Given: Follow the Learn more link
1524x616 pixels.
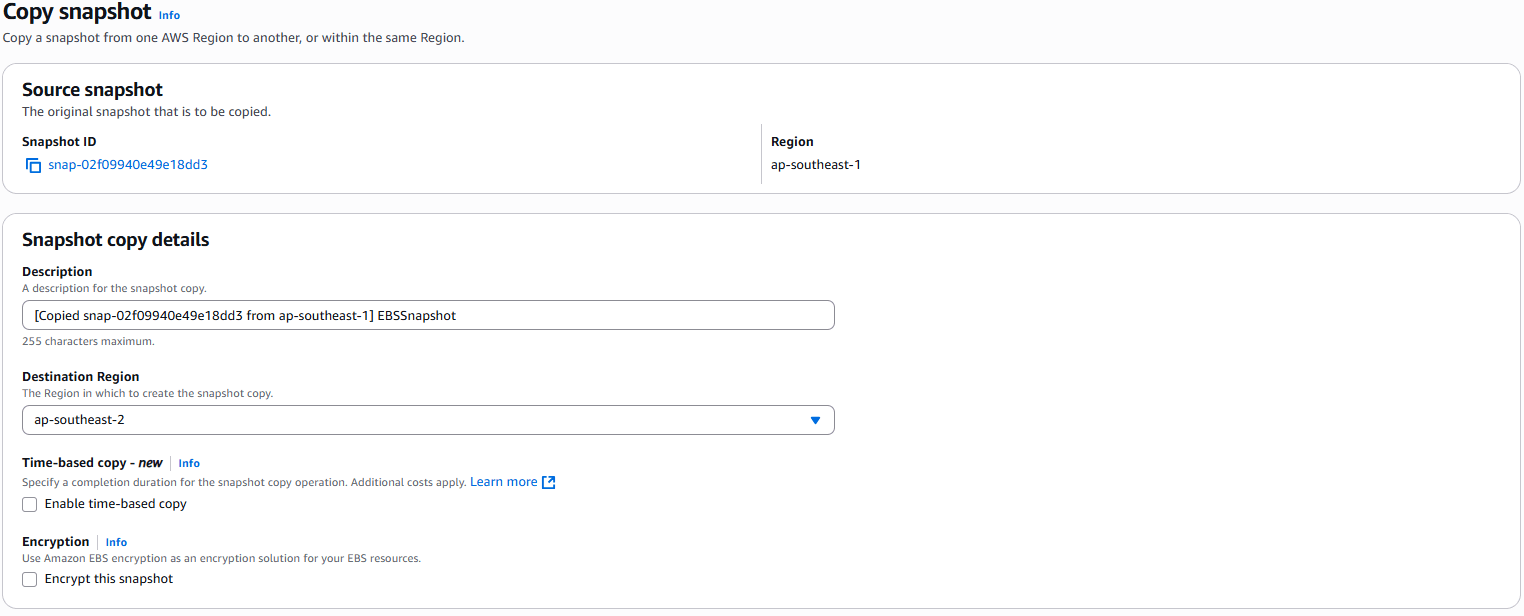Looking at the screenshot, I should pyautogui.click(x=503, y=482).
